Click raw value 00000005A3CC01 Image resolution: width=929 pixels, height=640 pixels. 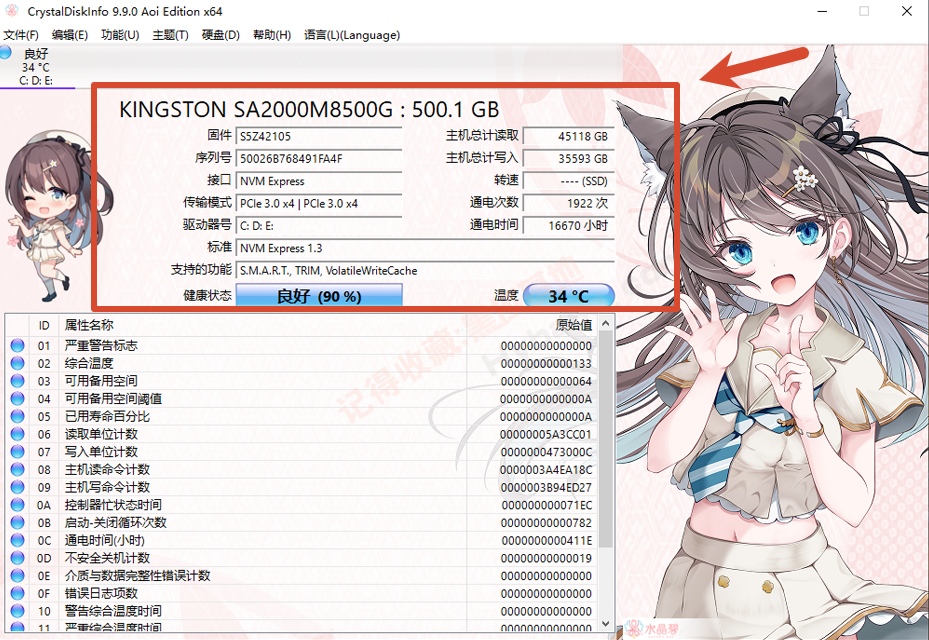coord(546,434)
